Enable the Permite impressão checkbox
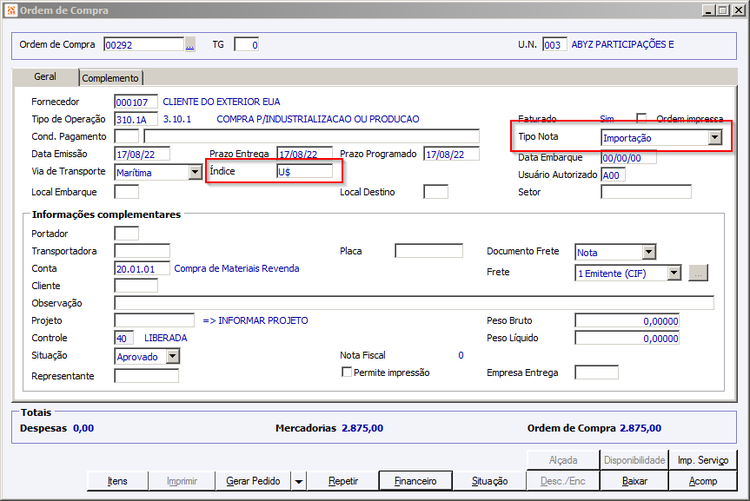The image size is (750, 501). pyautogui.click(x=347, y=372)
